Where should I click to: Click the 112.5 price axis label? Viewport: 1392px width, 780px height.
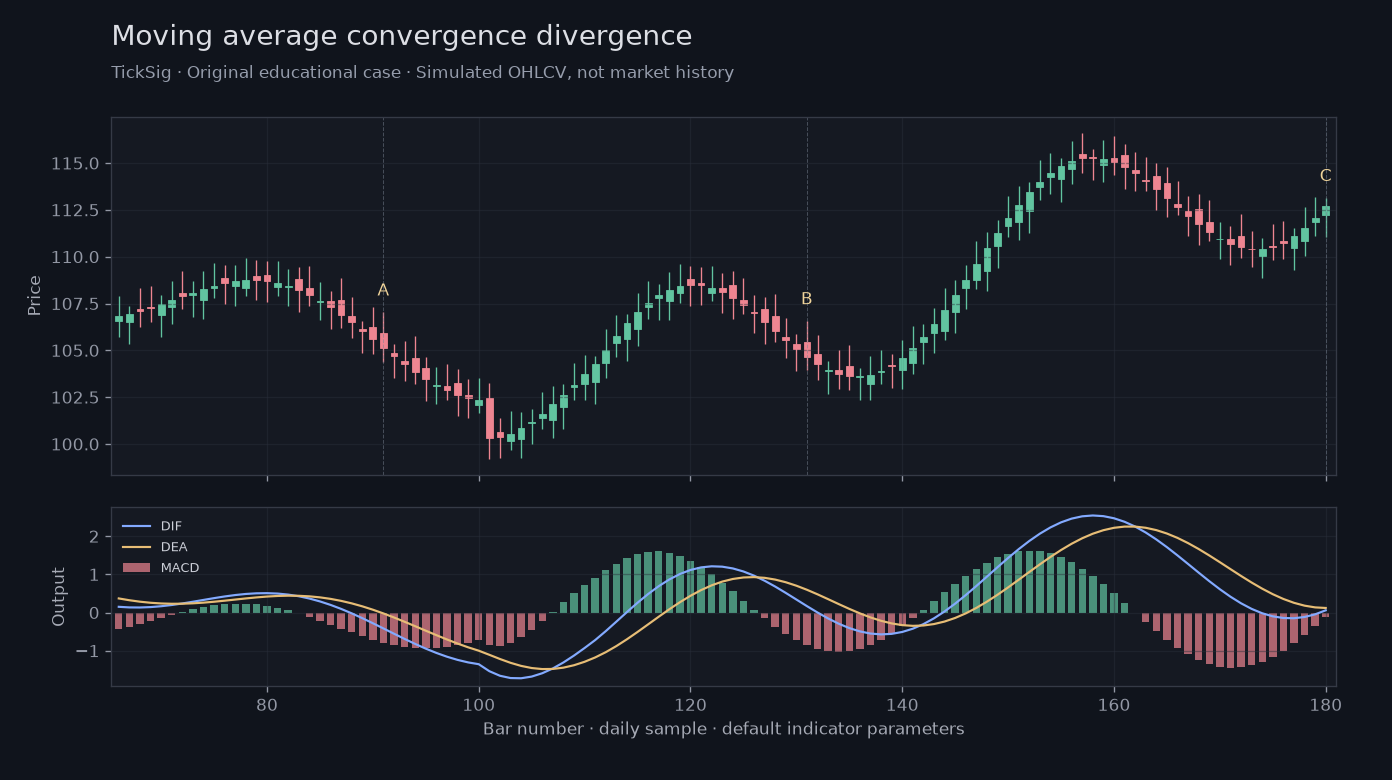click(75, 211)
